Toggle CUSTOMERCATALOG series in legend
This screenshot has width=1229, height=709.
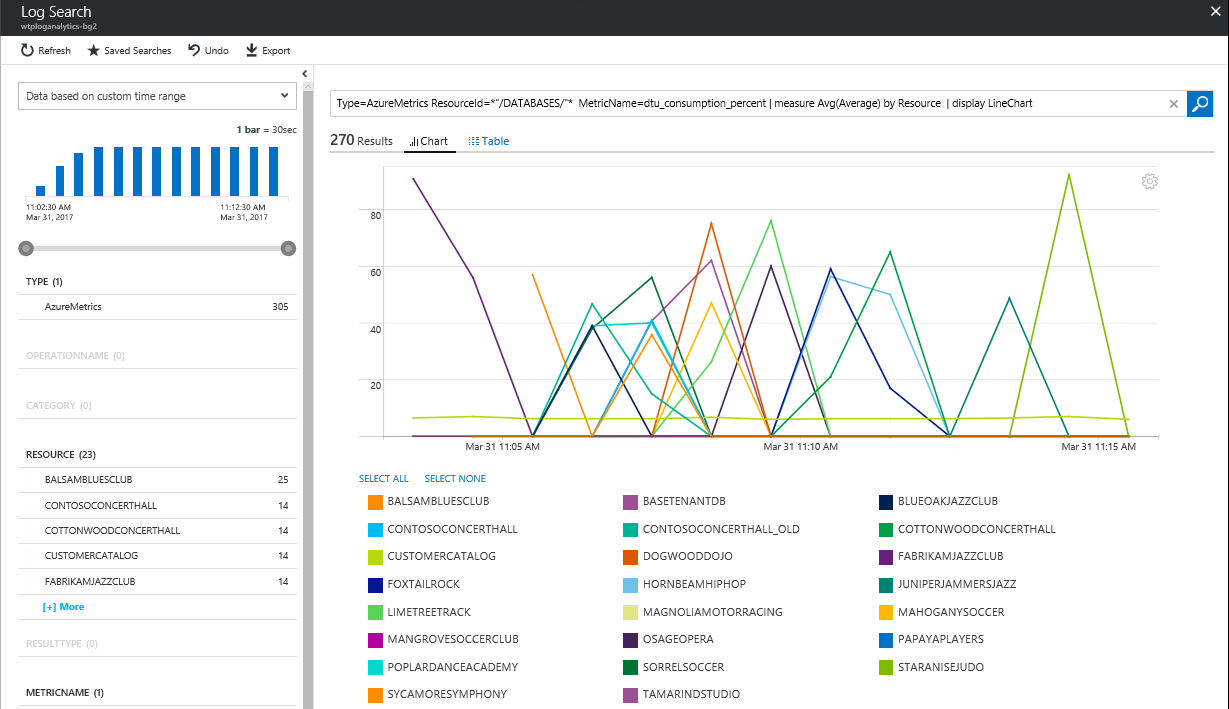(x=432, y=556)
